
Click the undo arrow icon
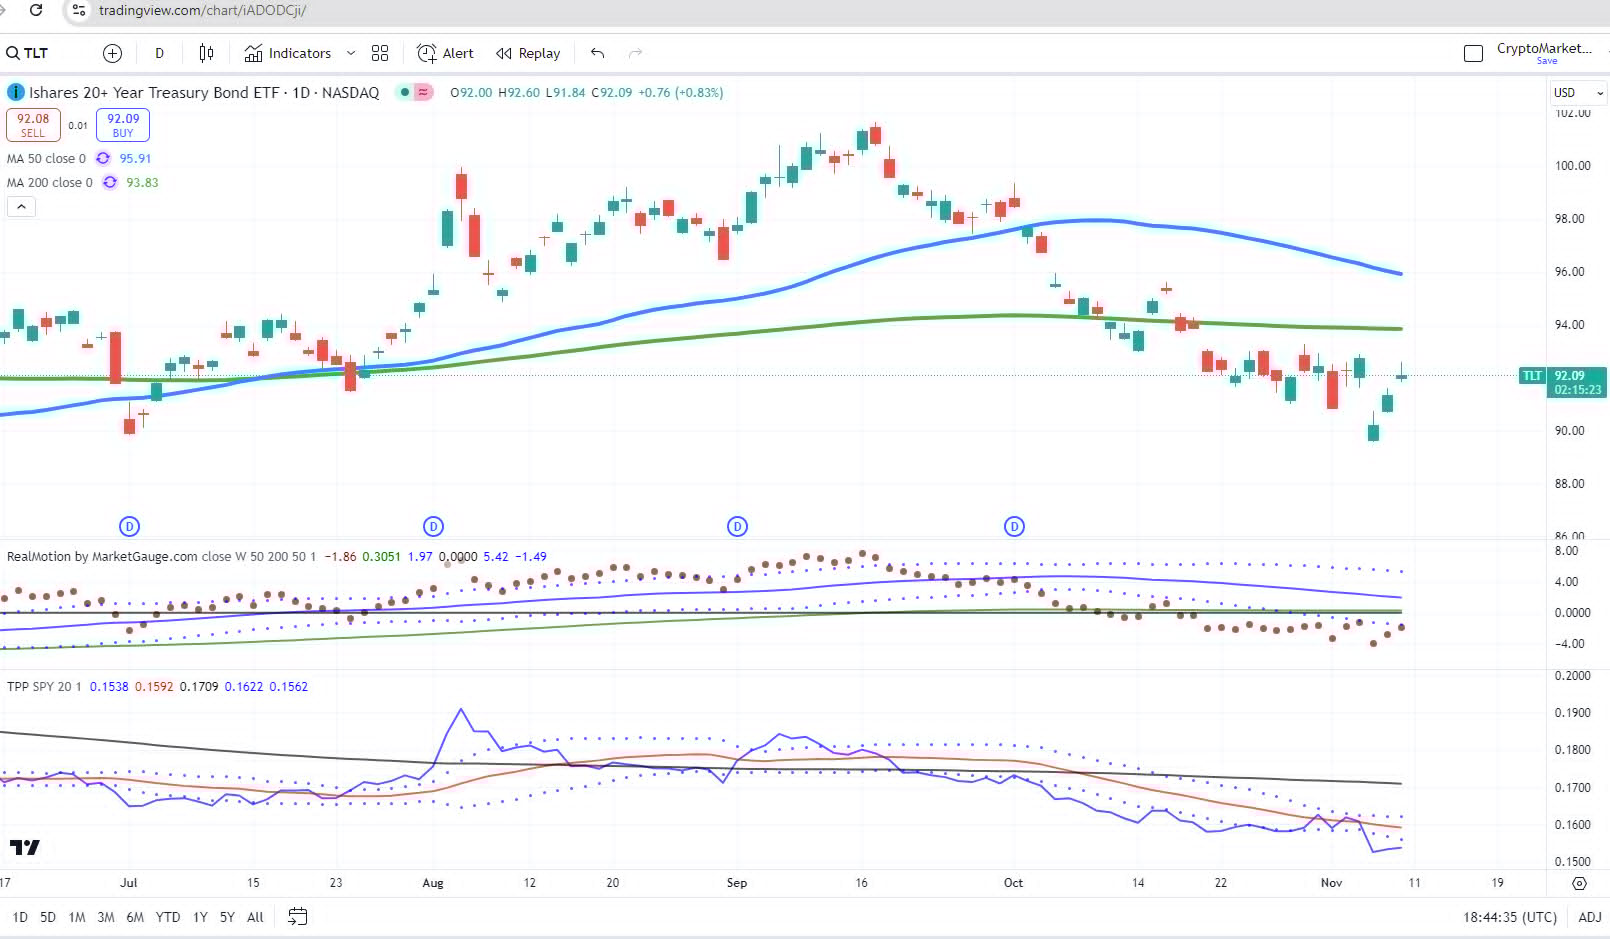point(598,53)
